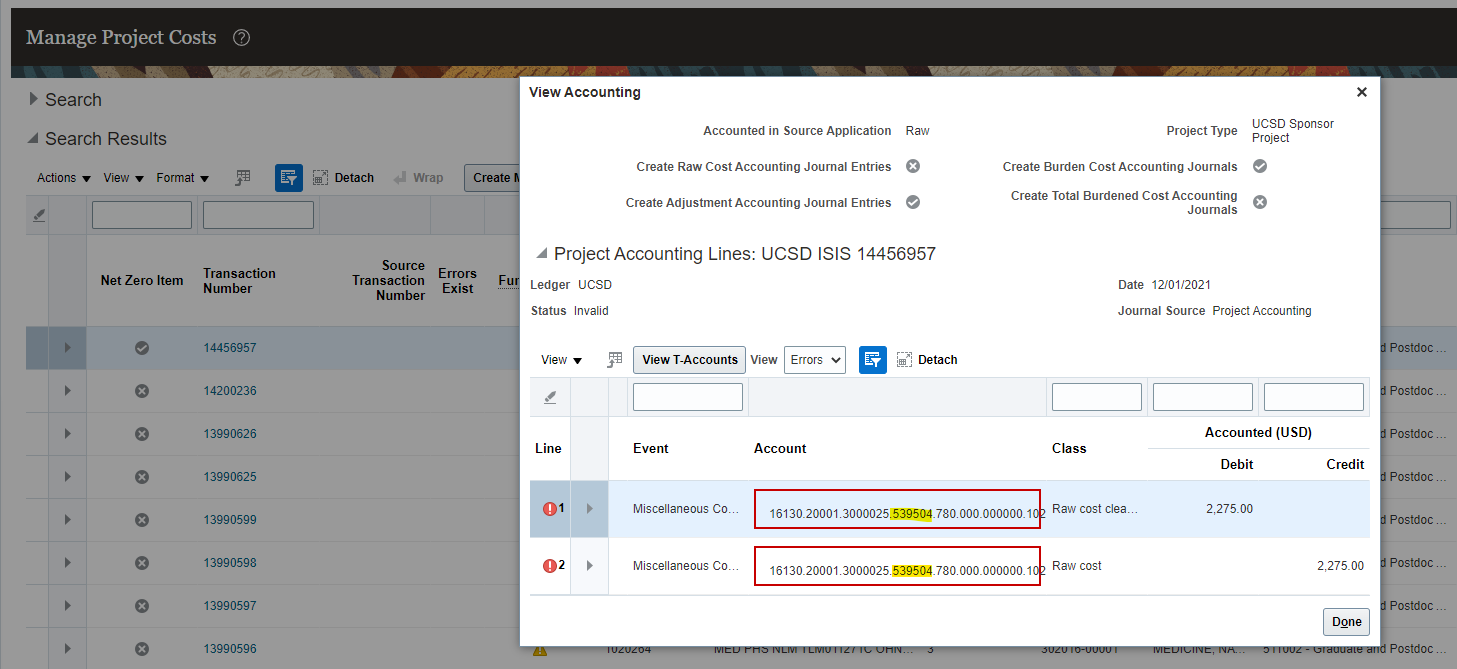This screenshot has width=1457, height=669.
Task: Open the Actions menu
Action: point(64,178)
